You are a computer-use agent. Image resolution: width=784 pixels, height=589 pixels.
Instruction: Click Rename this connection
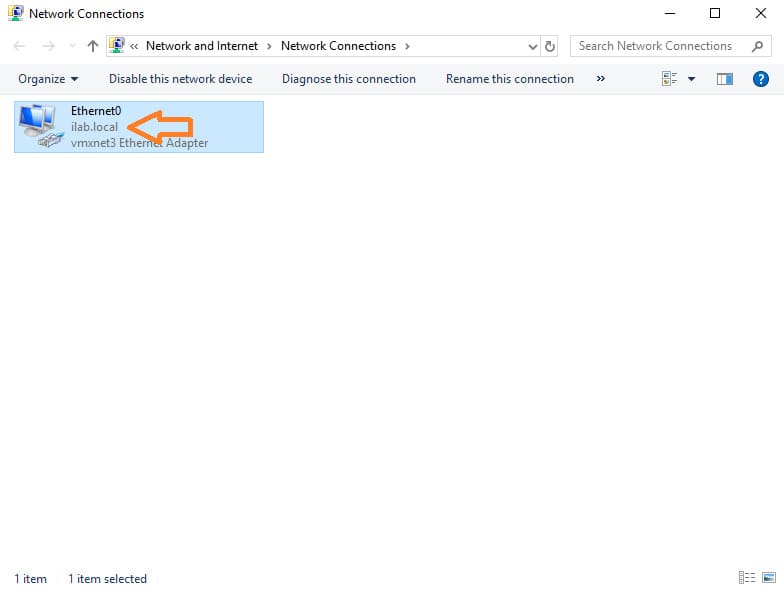(x=509, y=79)
